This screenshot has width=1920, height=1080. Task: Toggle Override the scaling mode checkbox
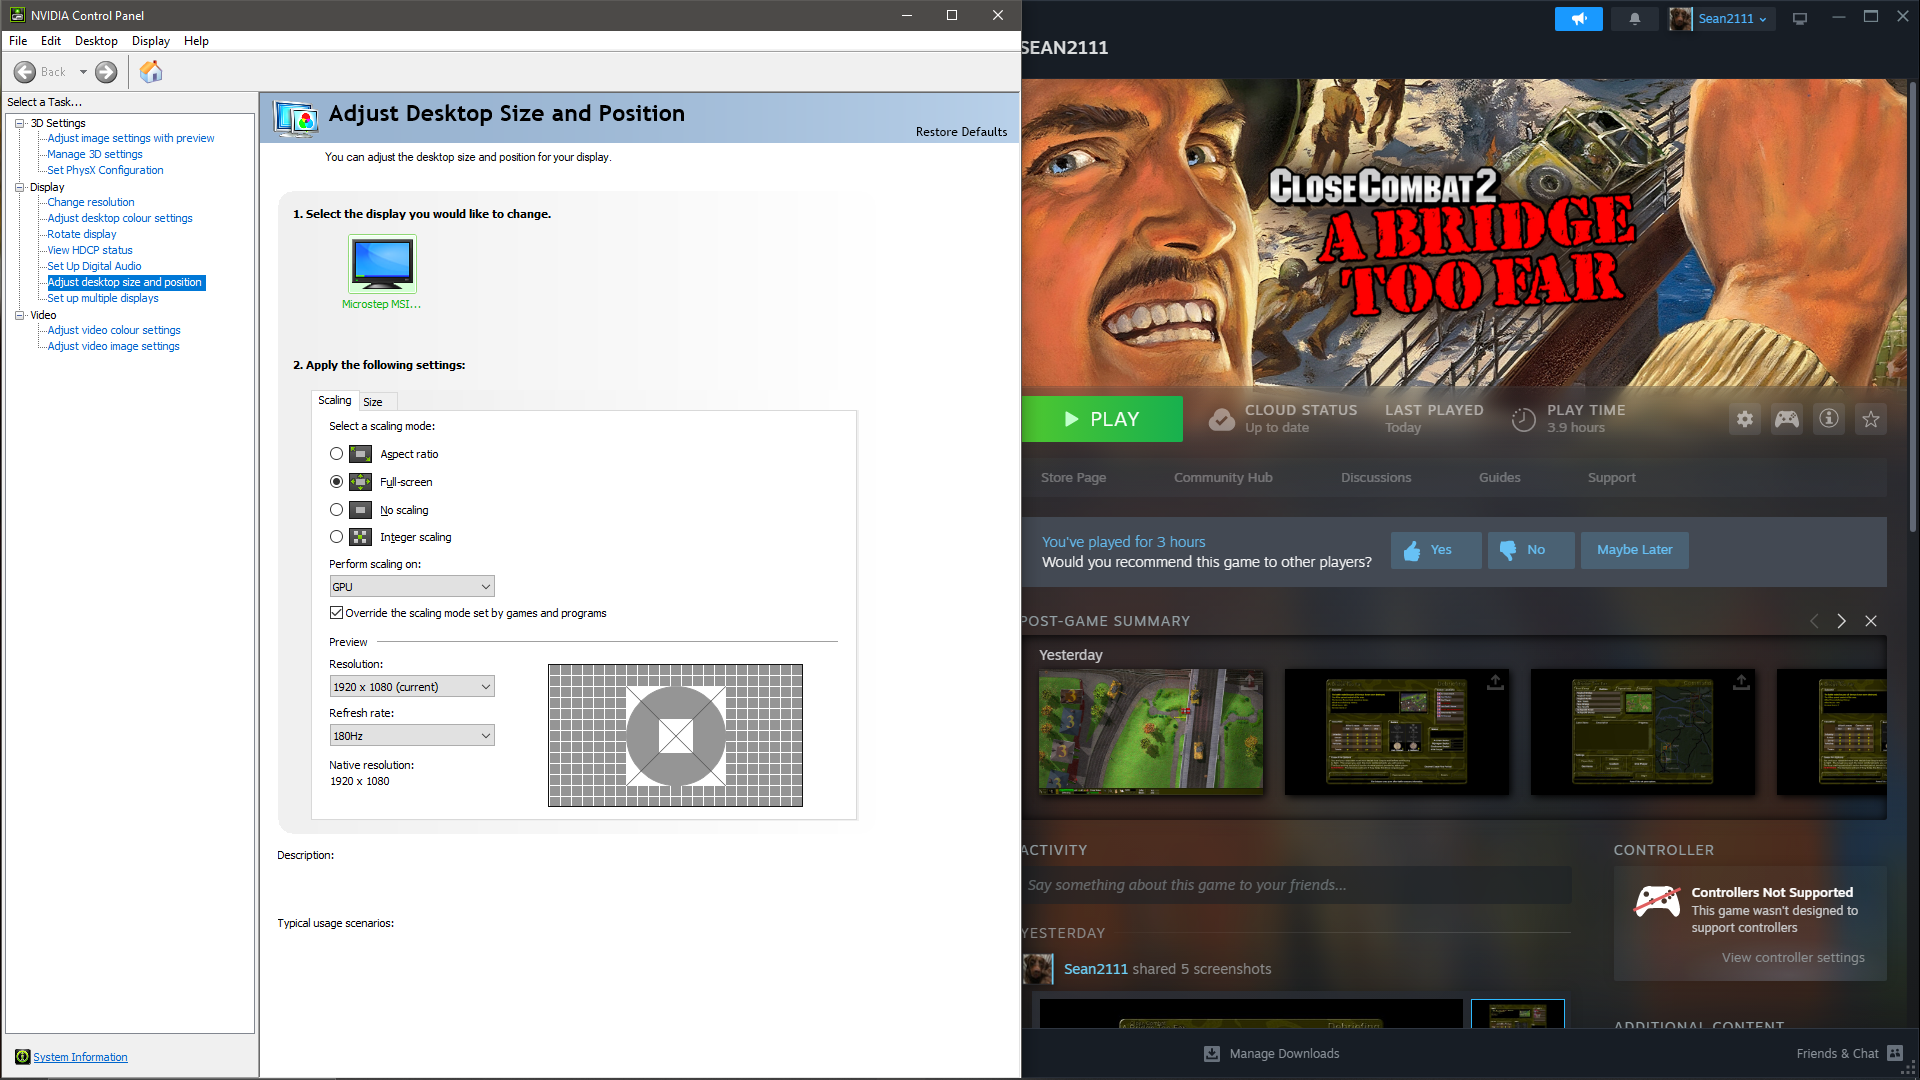tap(336, 613)
